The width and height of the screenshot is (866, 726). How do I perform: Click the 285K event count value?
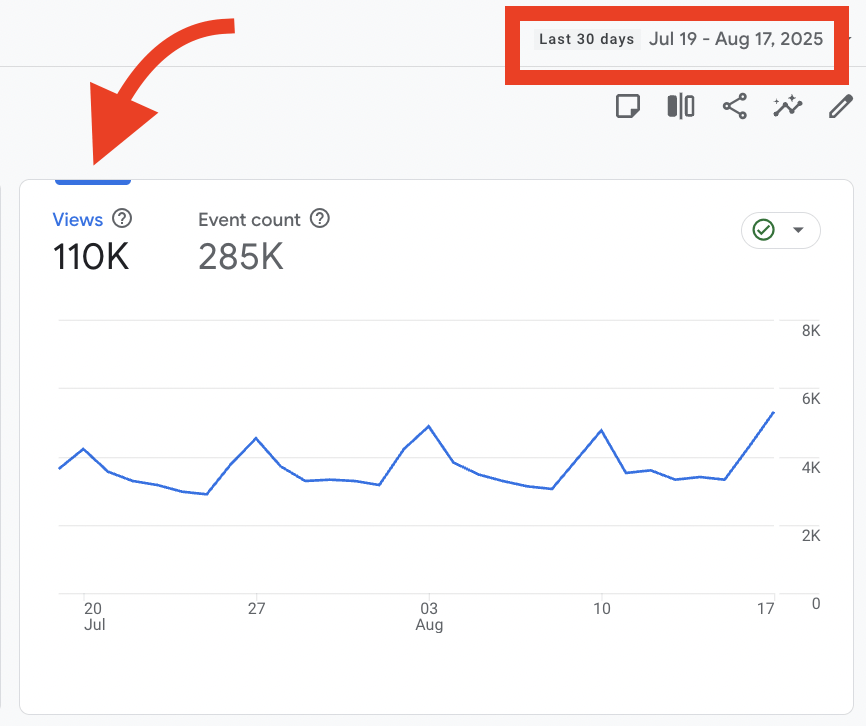point(241,257)
